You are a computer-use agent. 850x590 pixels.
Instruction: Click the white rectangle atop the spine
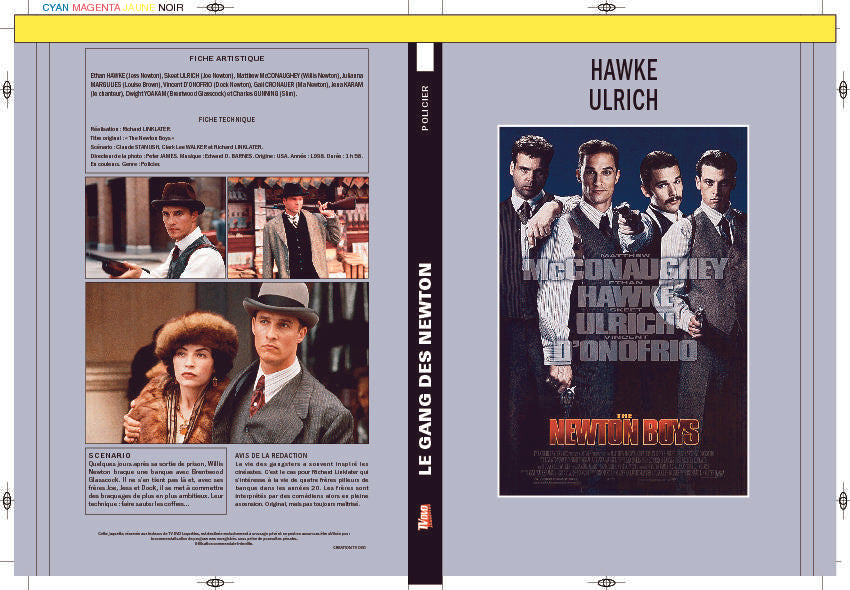pos(425,57)
